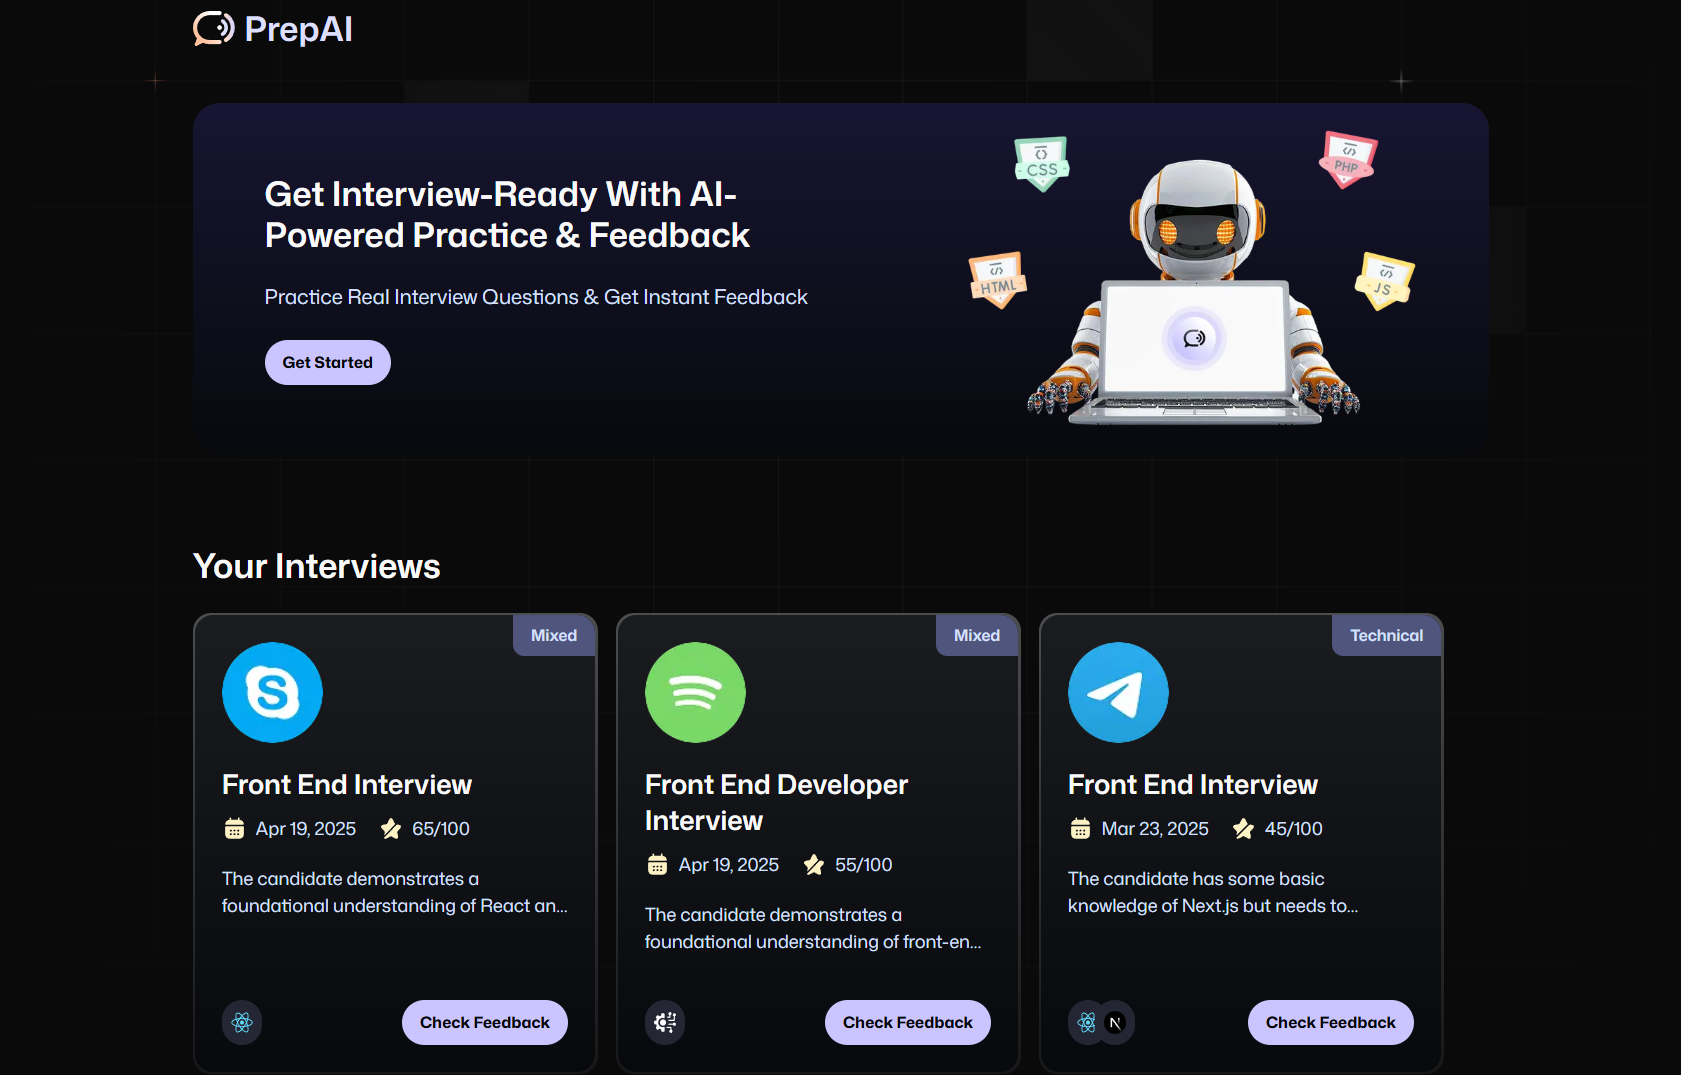The image size is (1681, 1075).
Task: Click the floating CSS badge icon
Action: coord(1041,164)
